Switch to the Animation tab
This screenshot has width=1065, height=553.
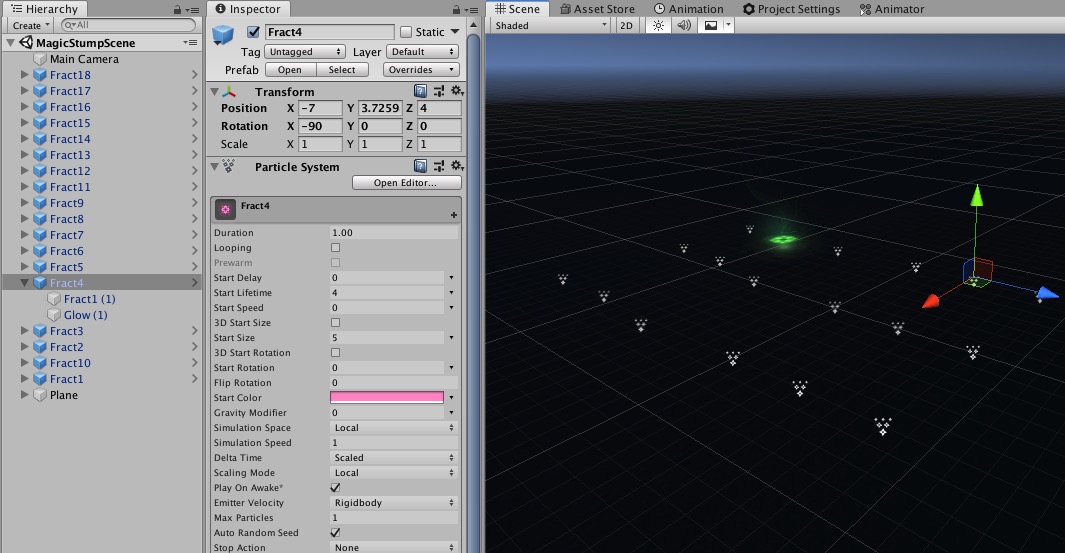tap(689, 9)
